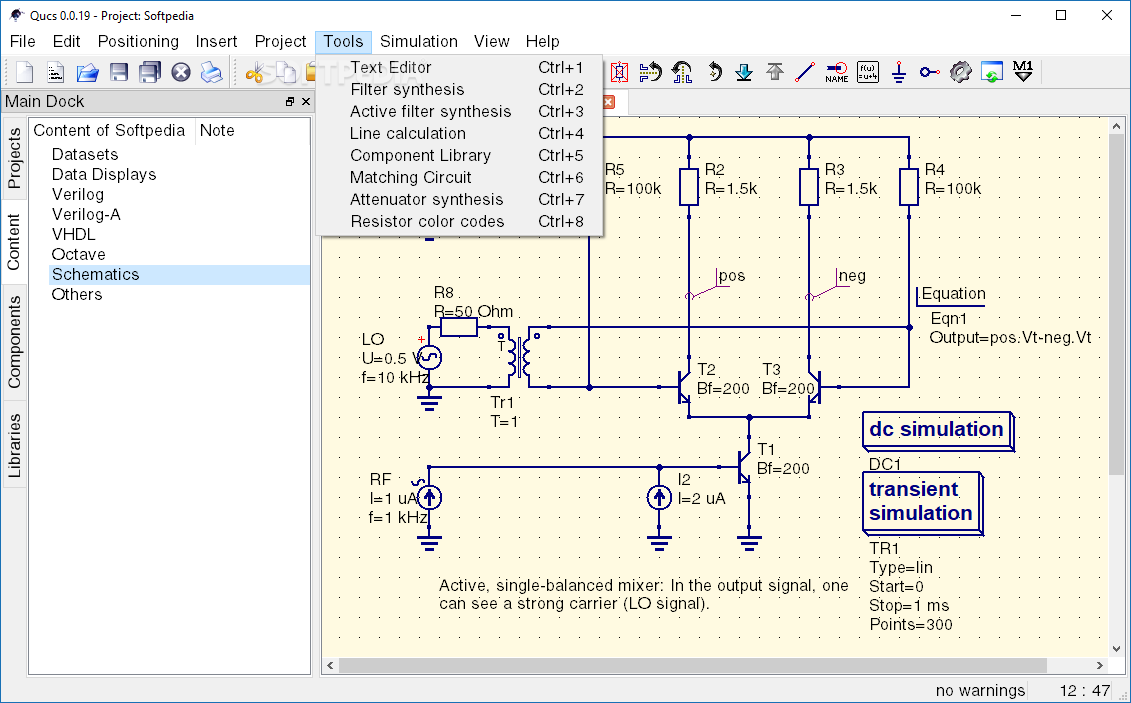Create a new text document icon
Viewport: 1131px width, 703px height.
coord(56,72)
